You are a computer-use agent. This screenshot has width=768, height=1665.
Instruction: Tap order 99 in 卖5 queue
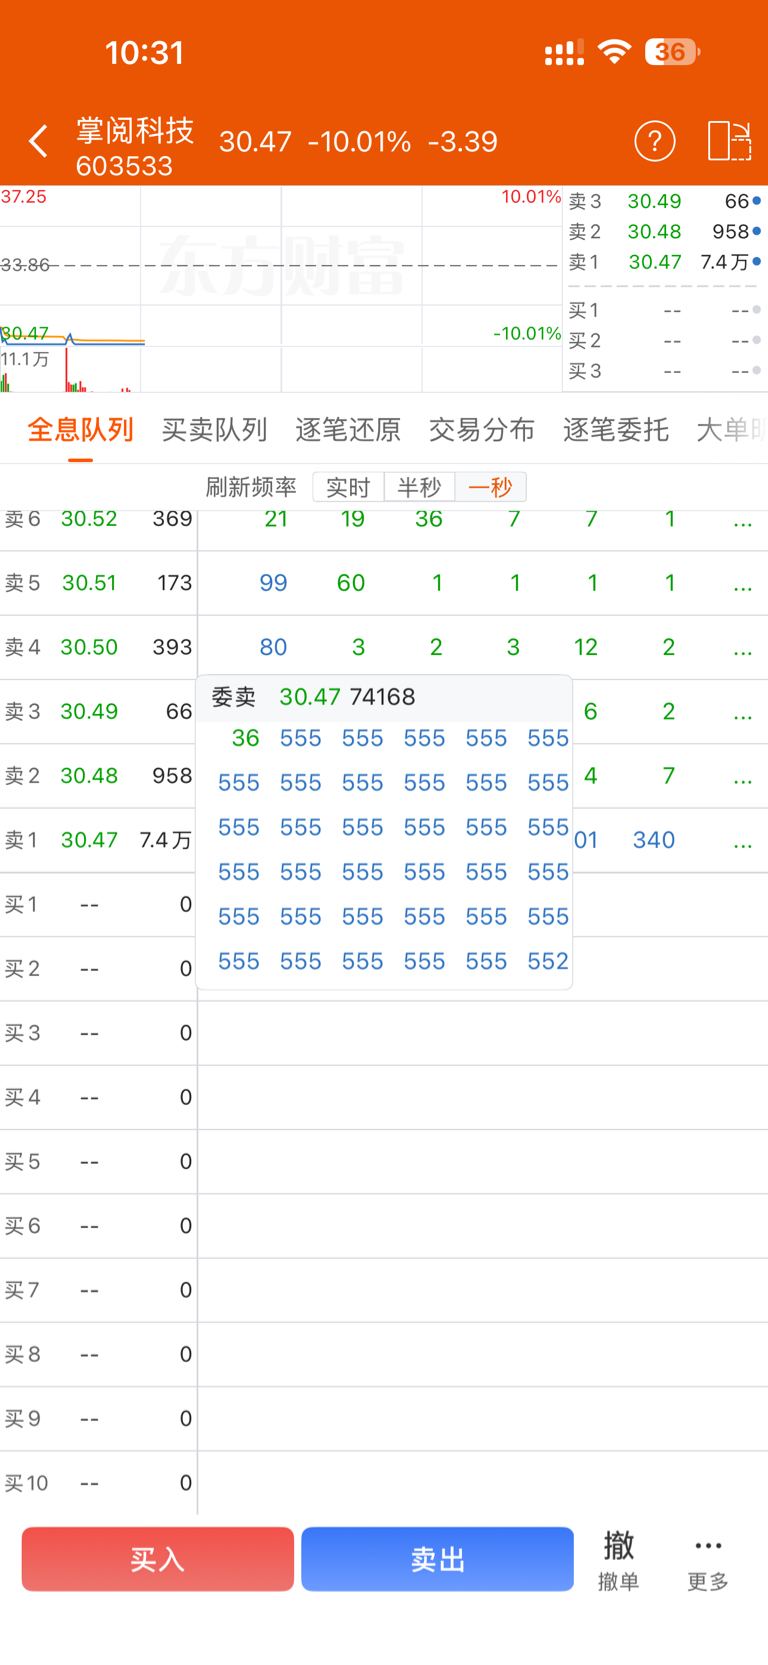coord(273,583)
